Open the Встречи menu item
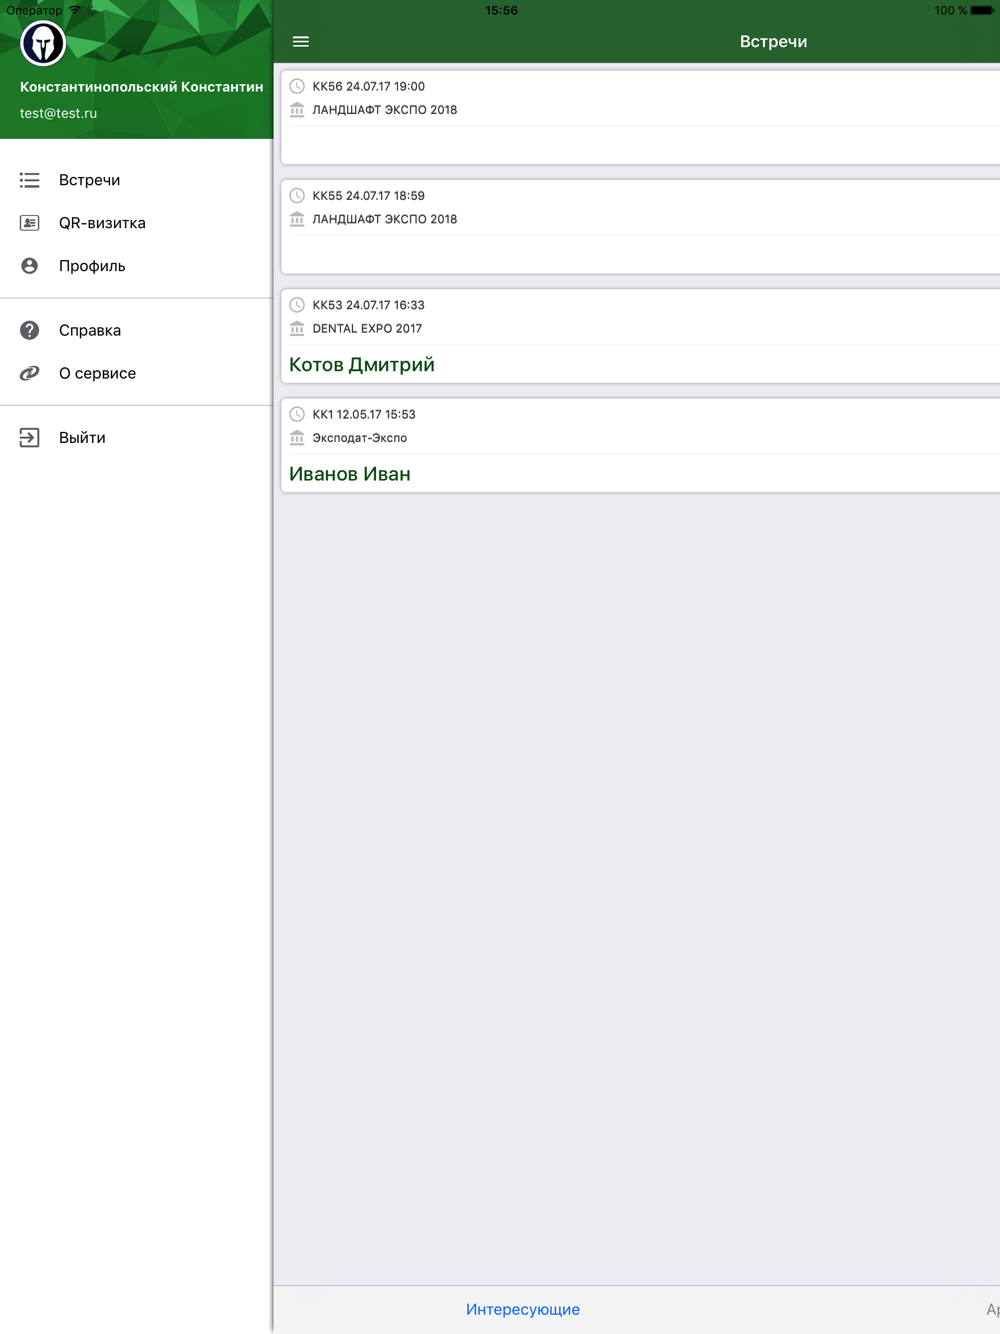The width and height of the screenshot is (1000, 1334). (136, 180)
